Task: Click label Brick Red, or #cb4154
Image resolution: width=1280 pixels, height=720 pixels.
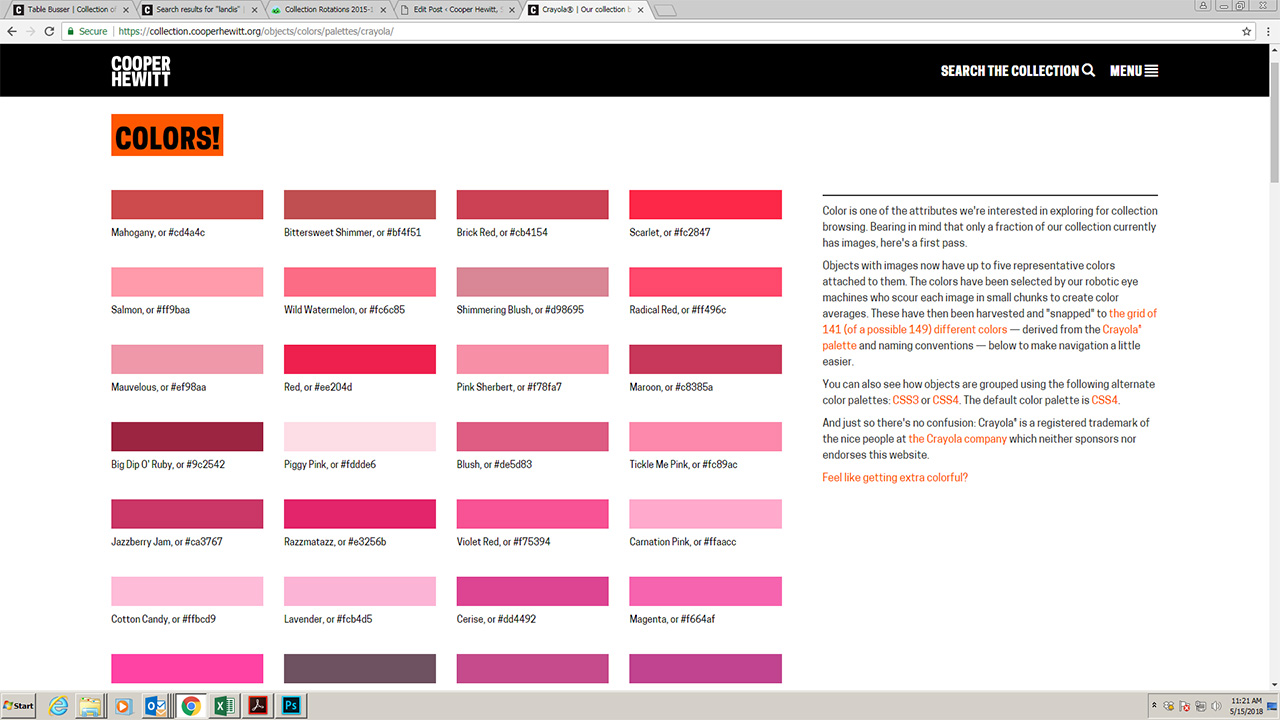Action: pos(502,233)
